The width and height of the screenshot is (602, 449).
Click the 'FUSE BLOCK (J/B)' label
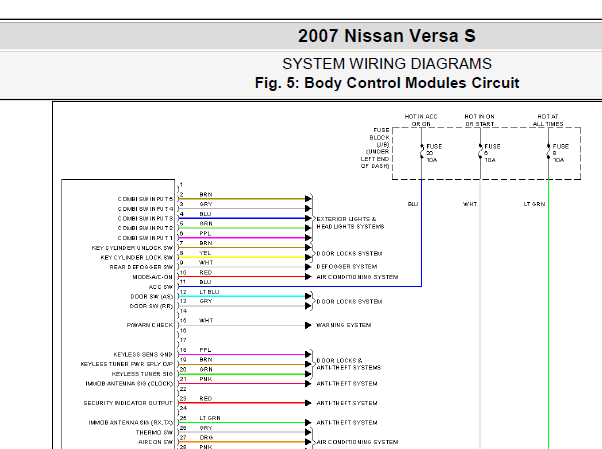(x=379, y=138)
